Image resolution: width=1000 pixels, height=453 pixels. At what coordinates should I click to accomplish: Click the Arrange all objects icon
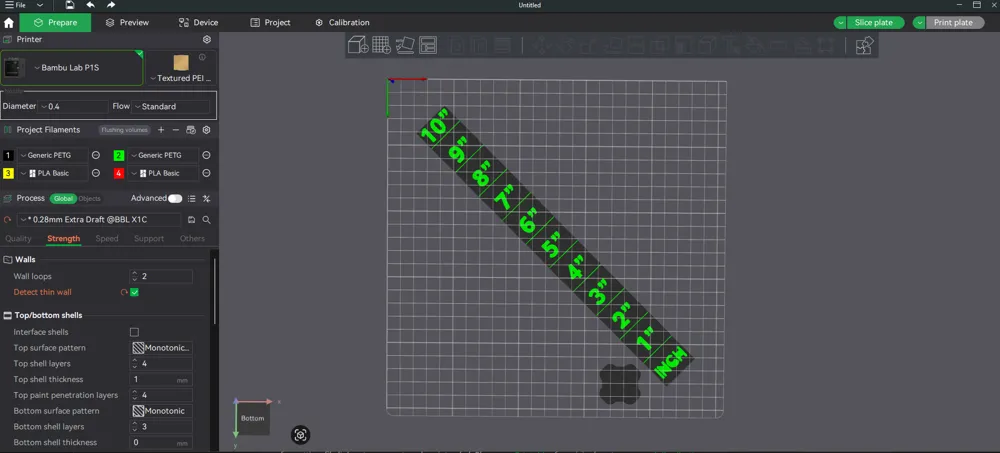coord(428,45)
